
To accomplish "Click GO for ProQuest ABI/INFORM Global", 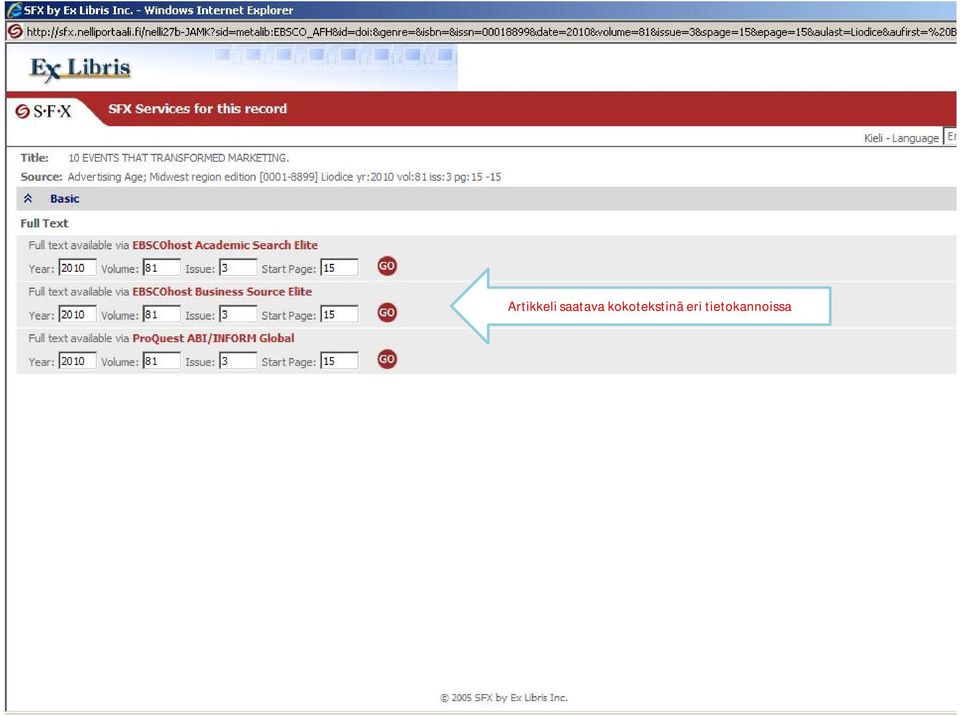I will [387, 359].
